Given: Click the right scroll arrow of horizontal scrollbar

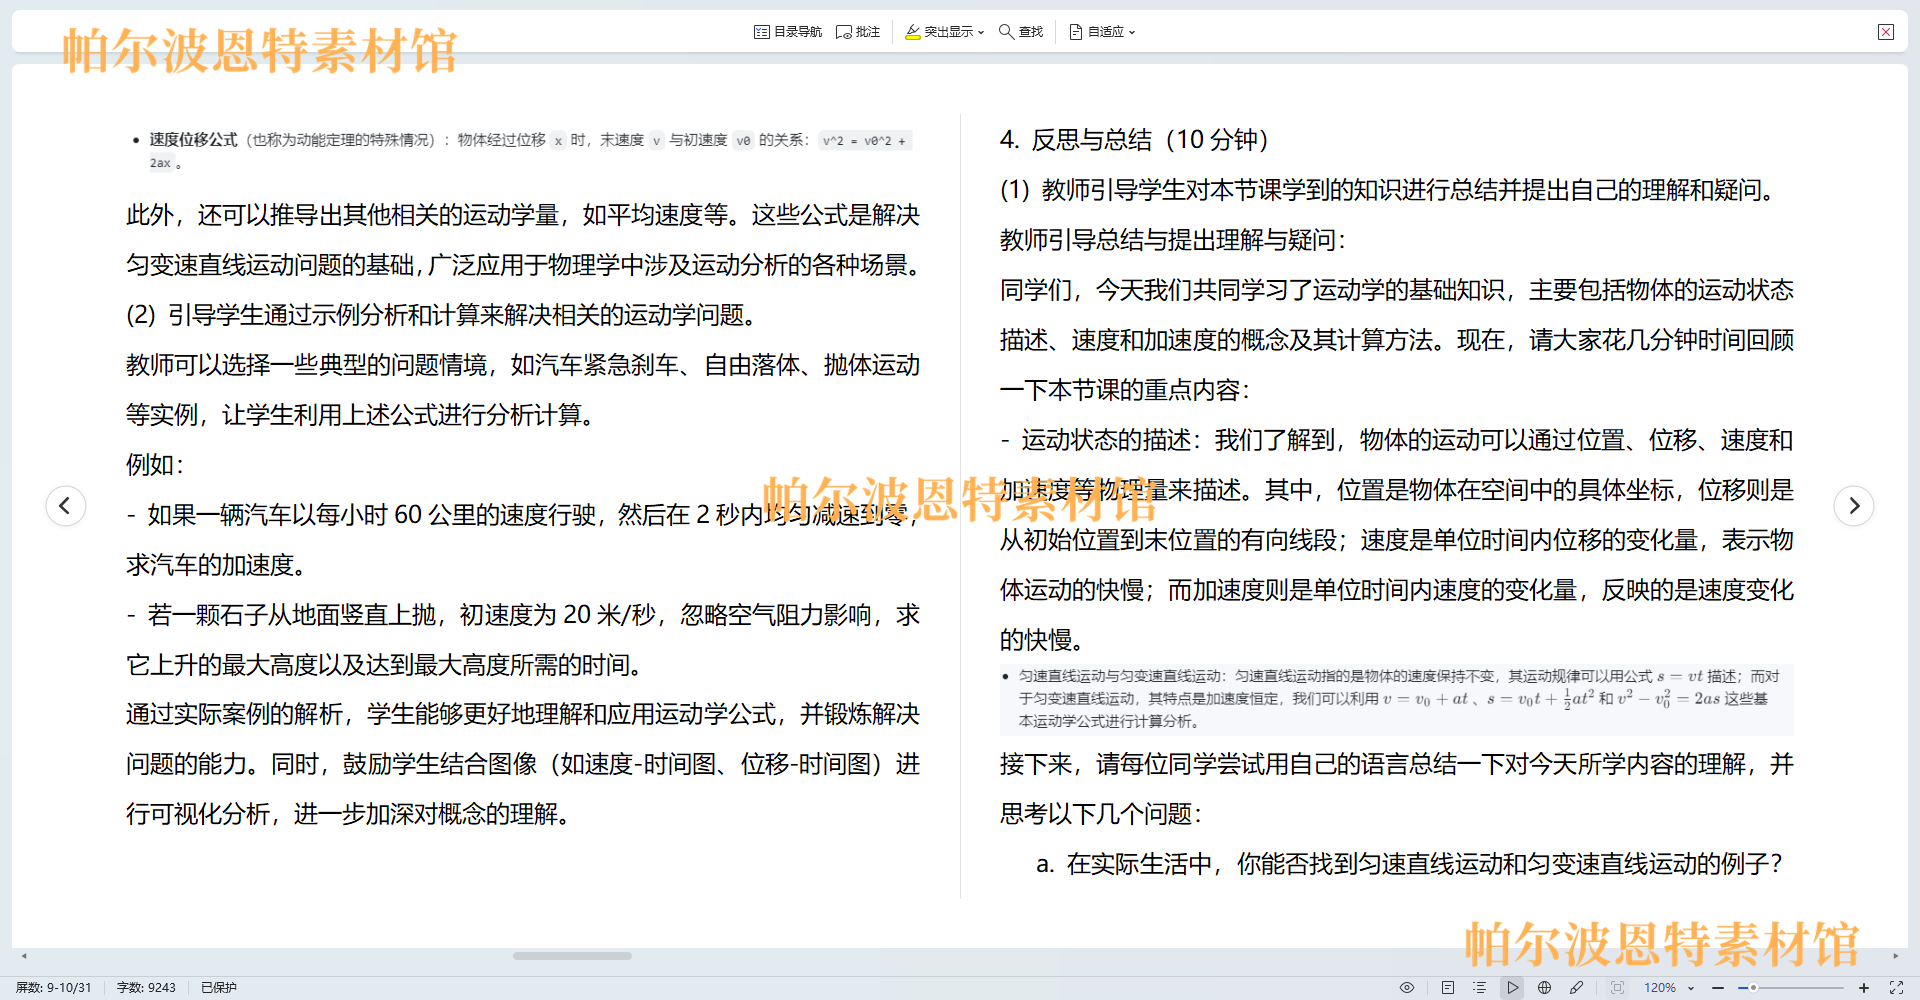Looking at the screenshot, I should pos(1895,956).
